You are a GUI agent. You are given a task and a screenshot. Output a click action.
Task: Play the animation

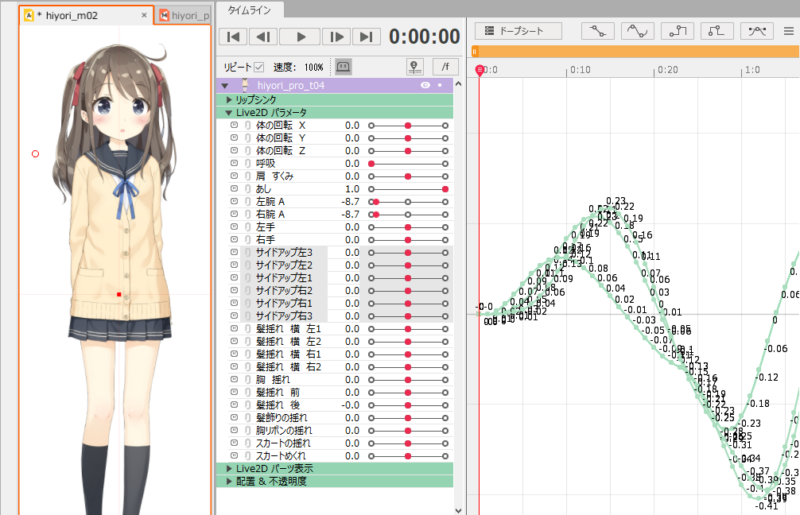pos(301,37)
